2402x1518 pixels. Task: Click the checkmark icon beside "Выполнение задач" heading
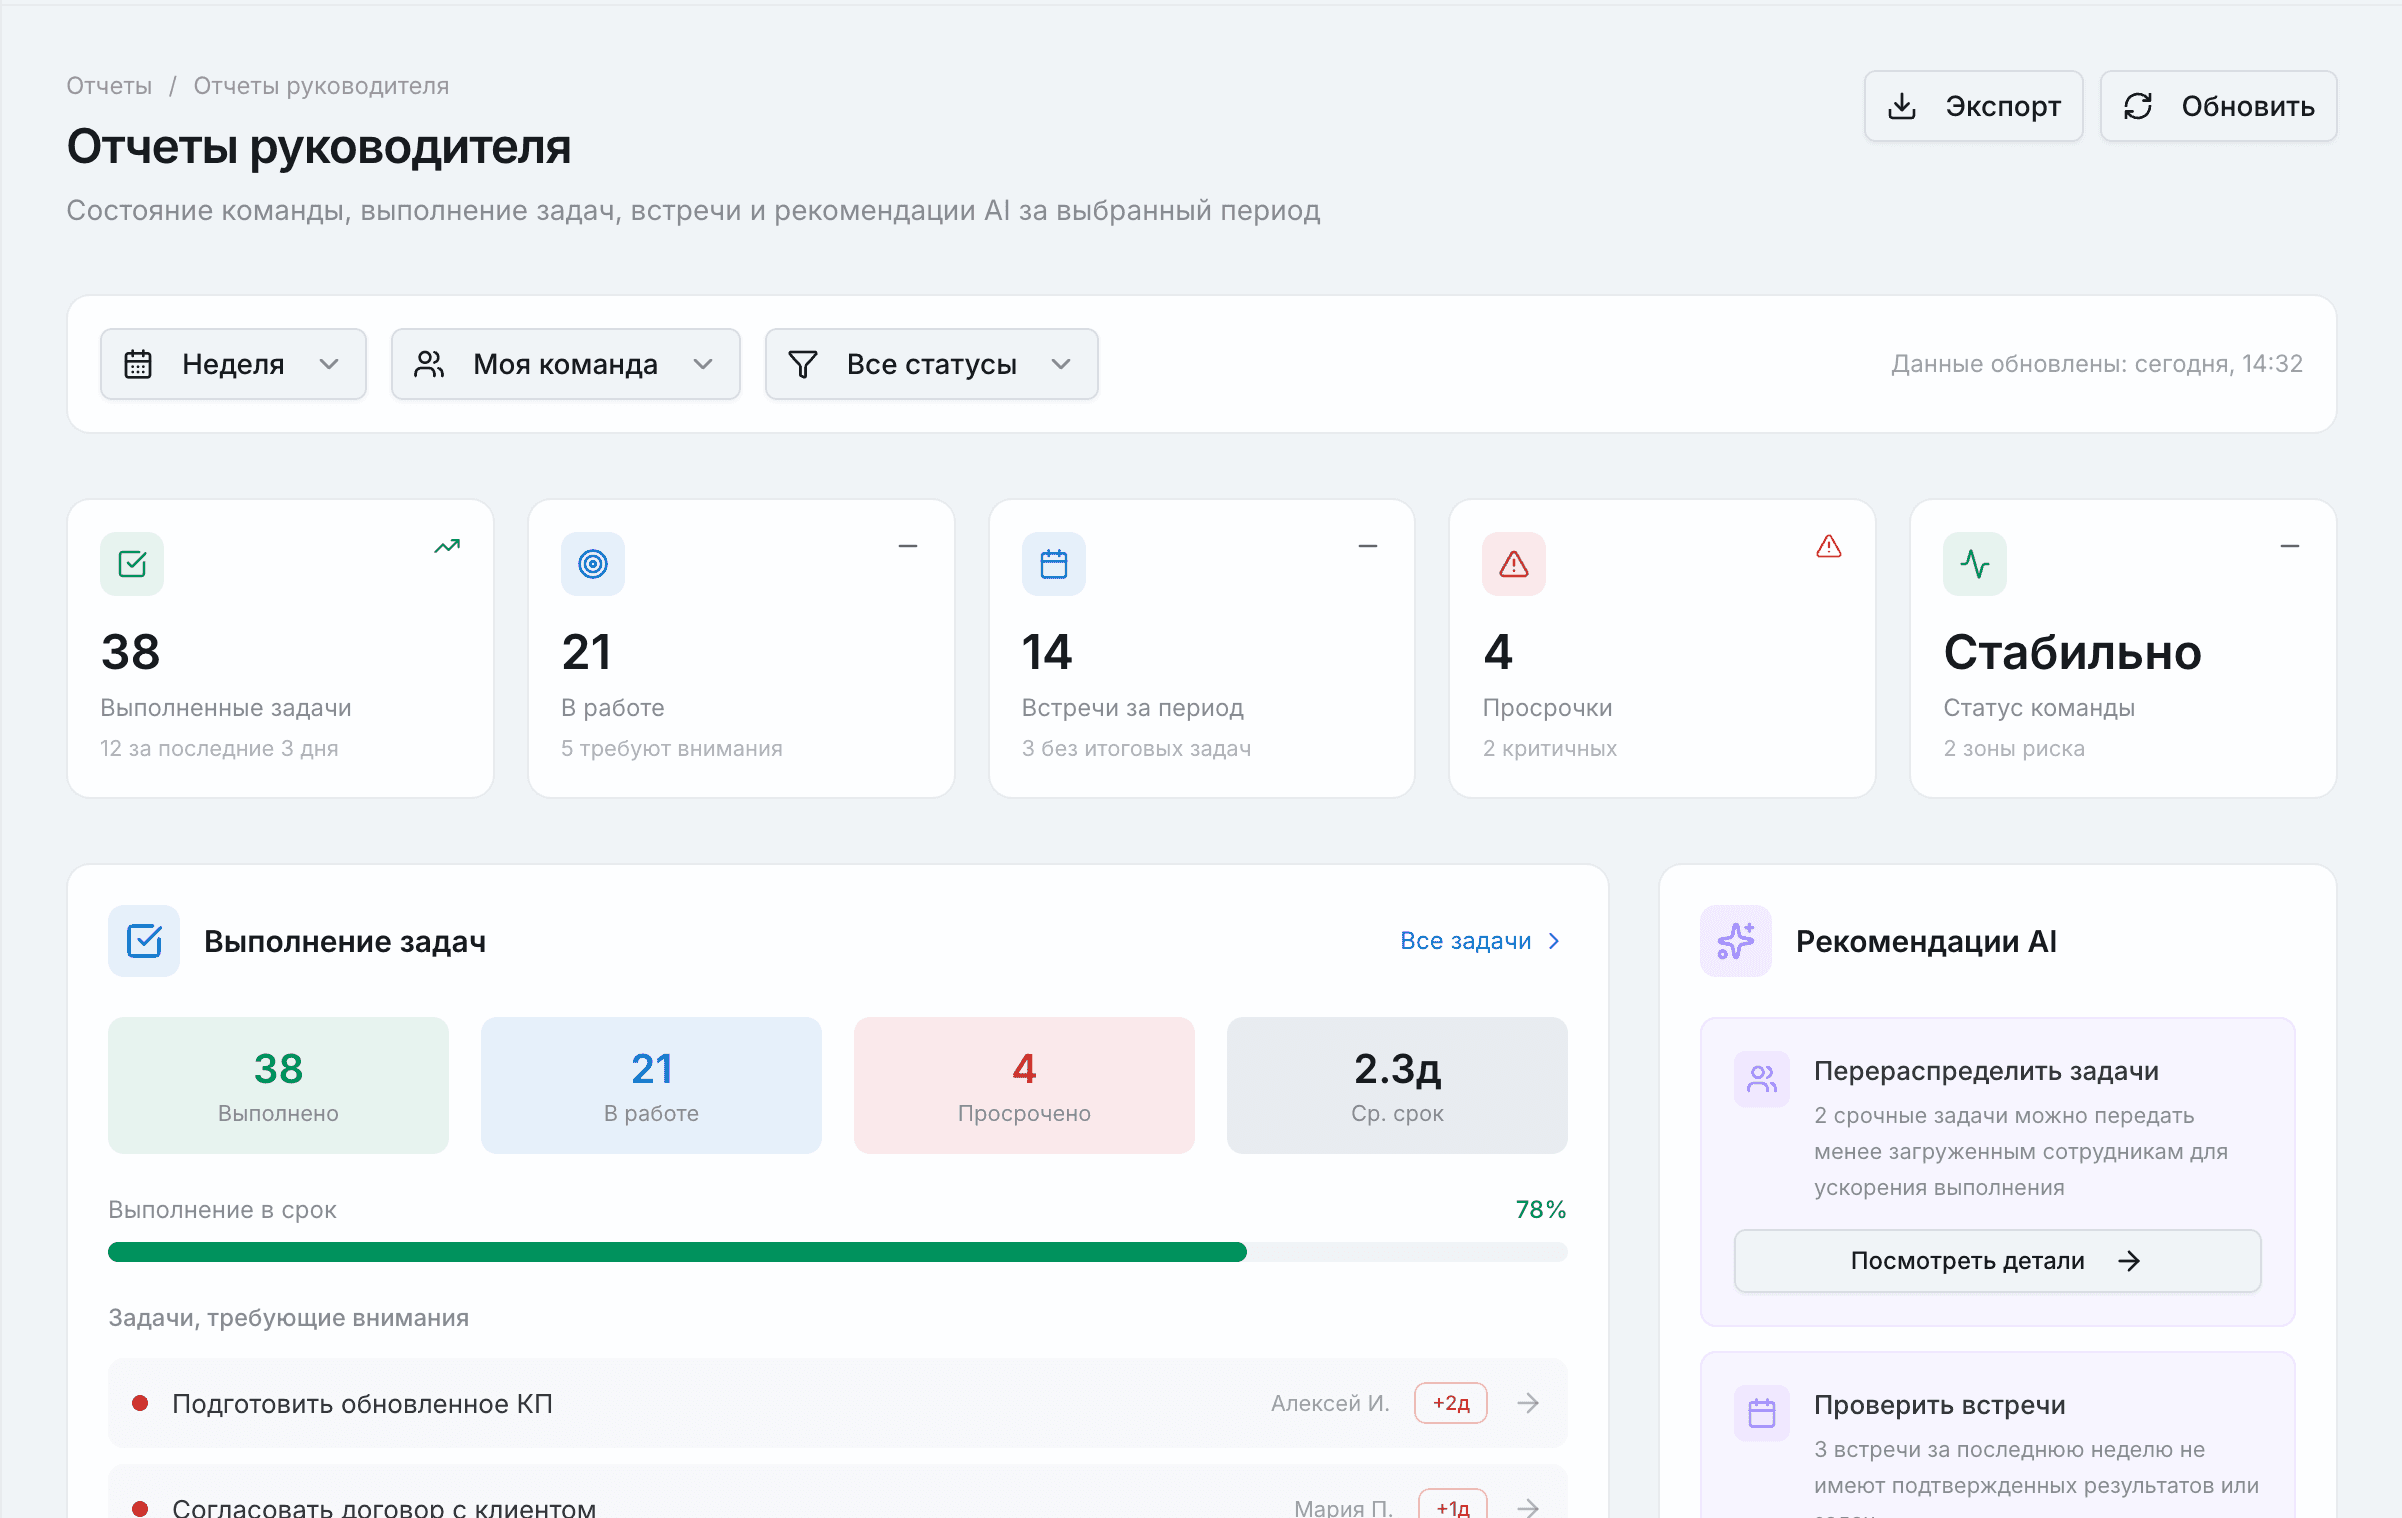143,940
